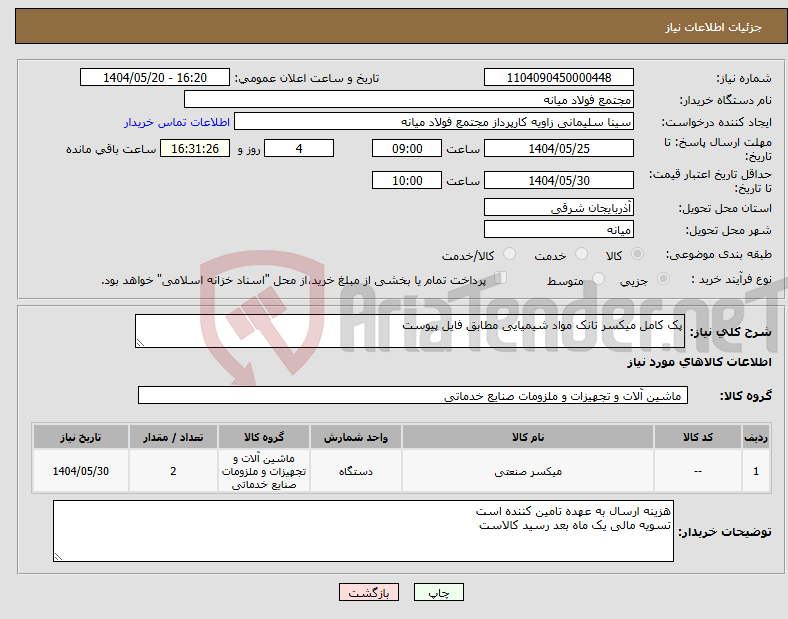Click the row number 1 cell

click(756, 471)
